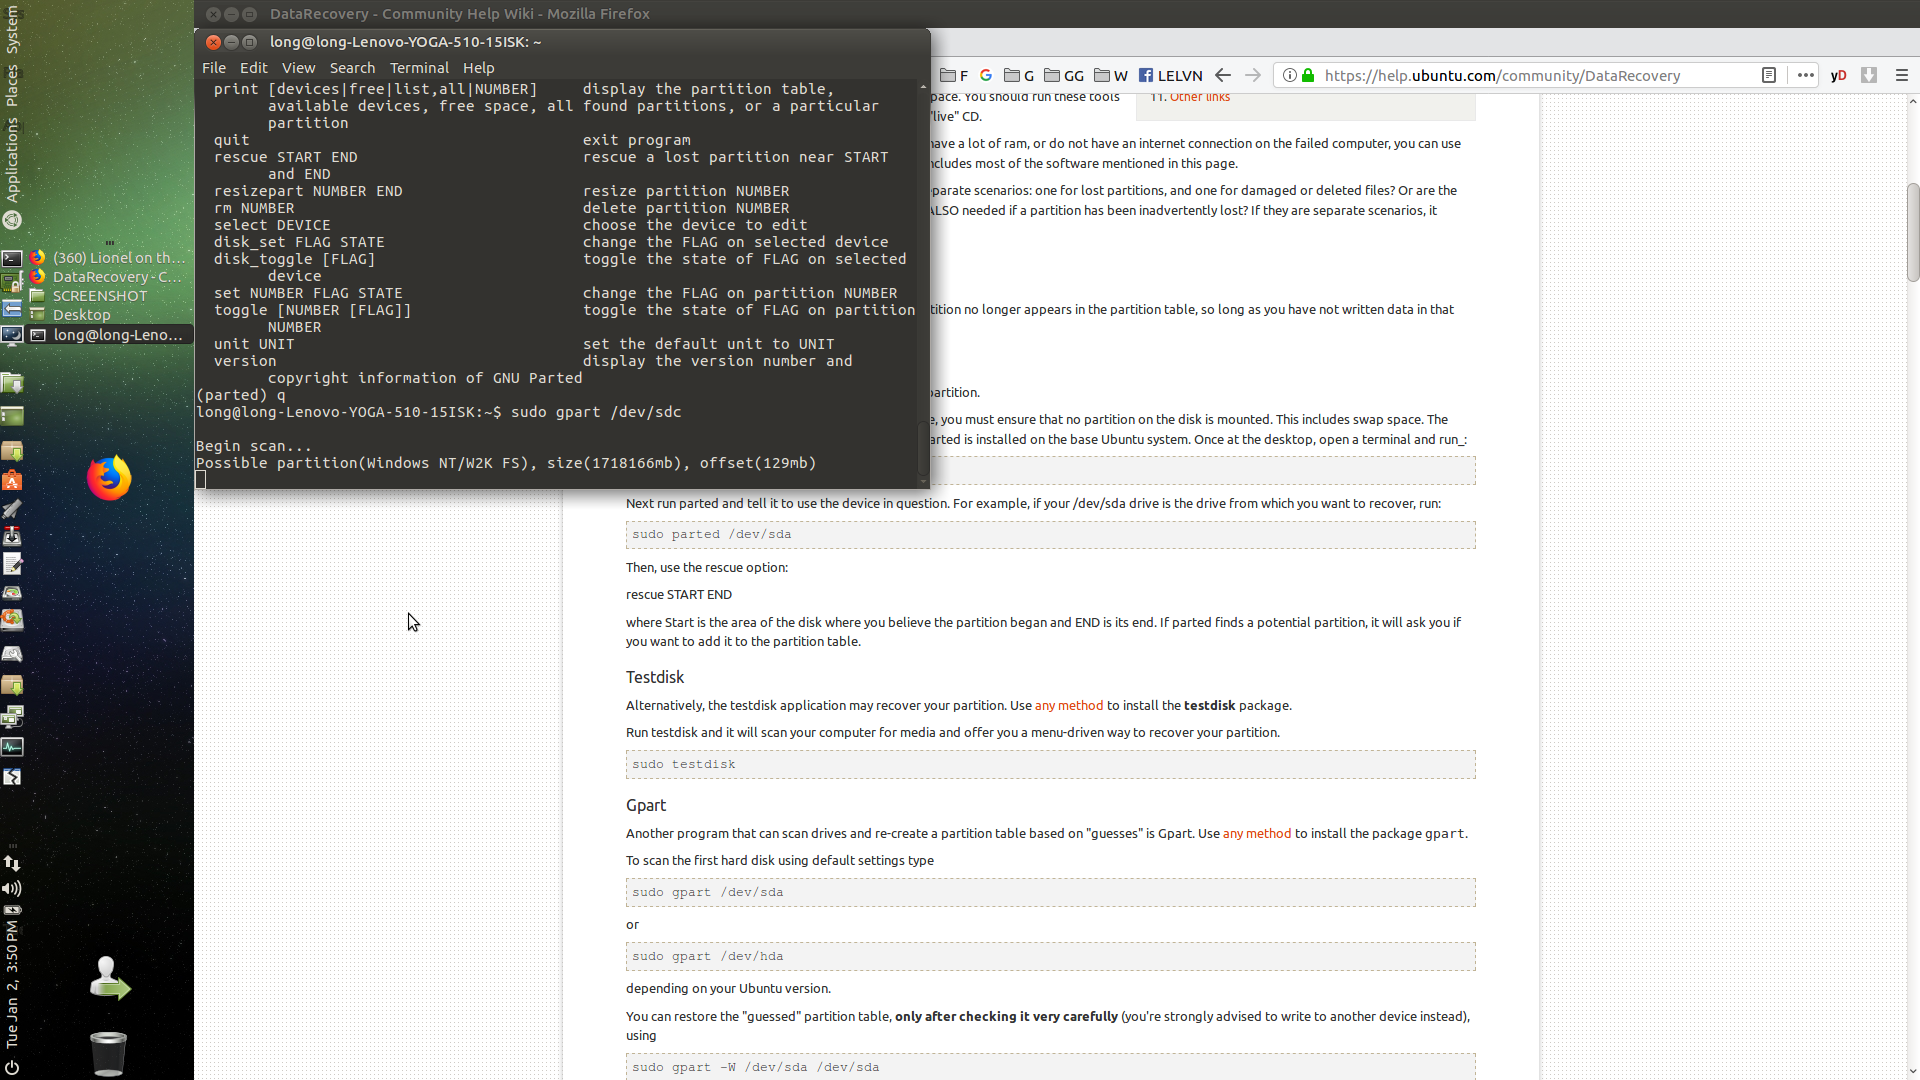The height and width of the screenshot is (1080, 1920).
Task: Open the Terminal menu in terminal window
Action: 419,68
